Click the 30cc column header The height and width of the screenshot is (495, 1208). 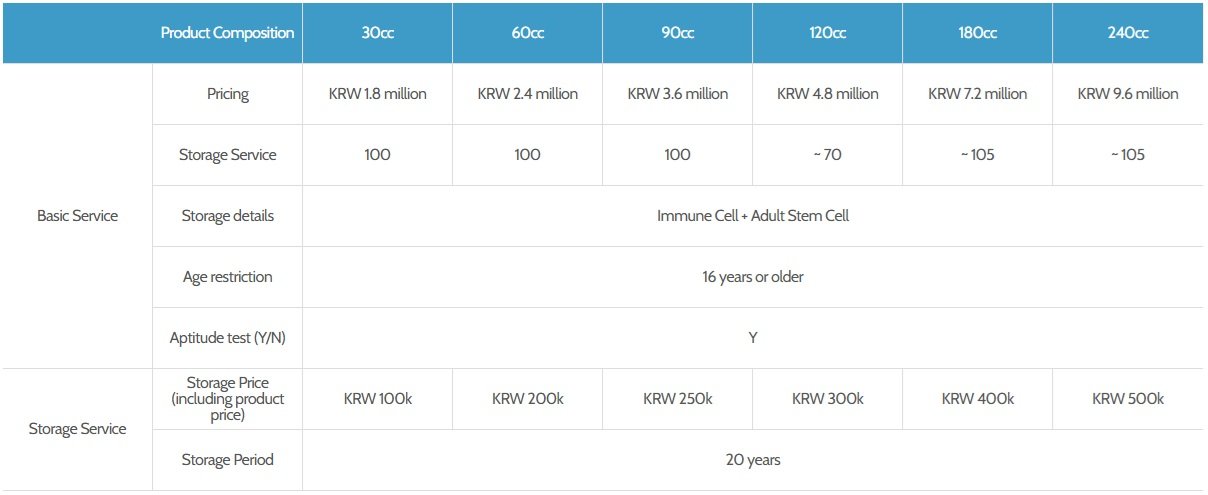coord(377,32)
